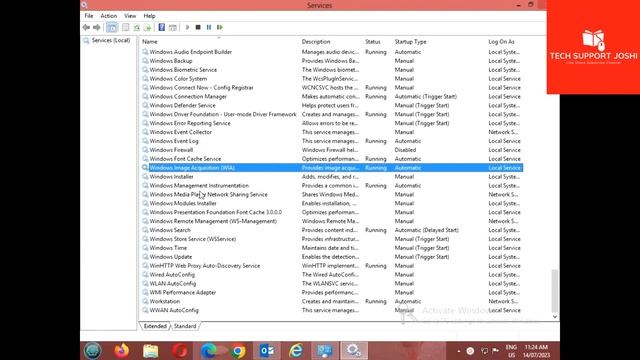Click the vertical scrollbar thumb
640x360 pixels.
555,290
